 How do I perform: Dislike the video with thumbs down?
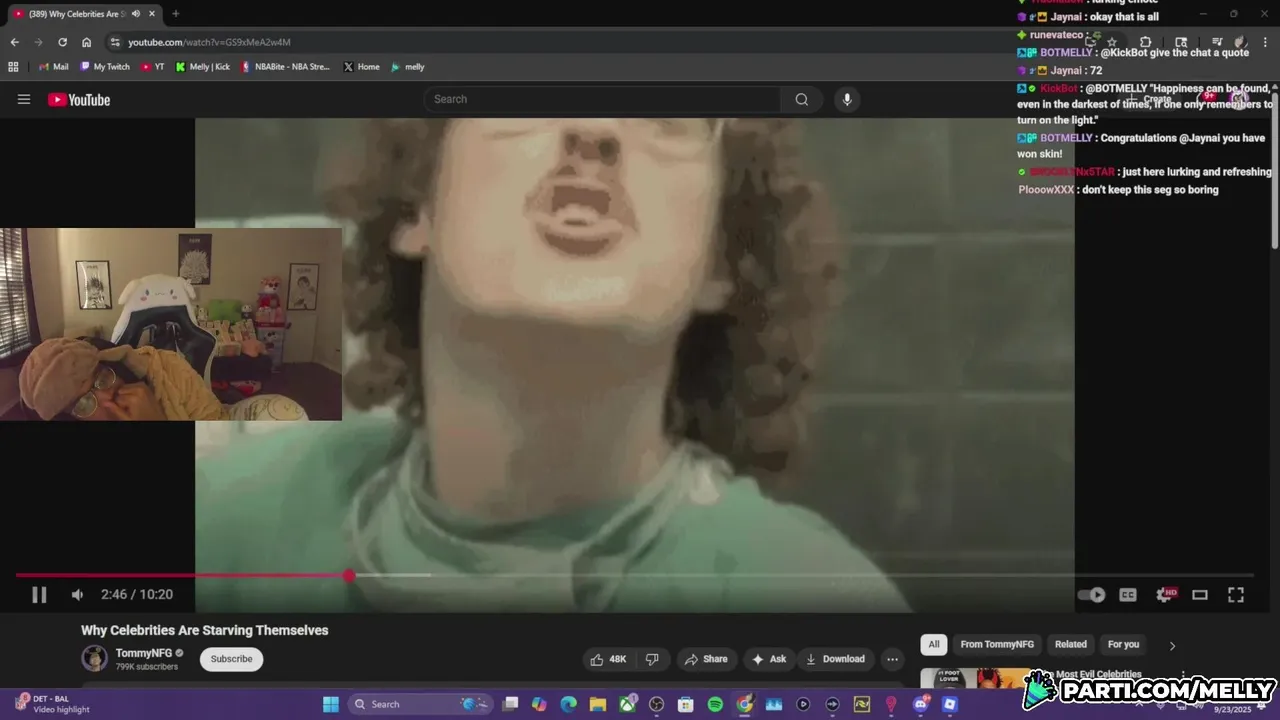[x=652, y=659]
